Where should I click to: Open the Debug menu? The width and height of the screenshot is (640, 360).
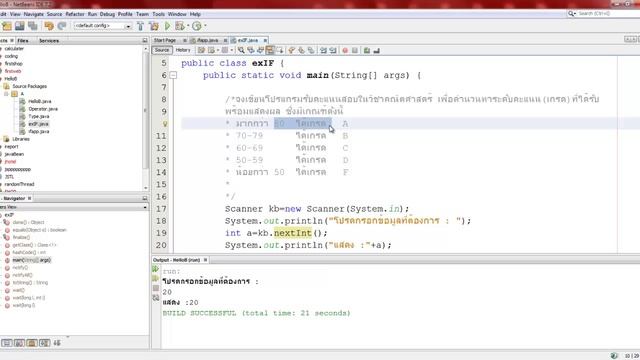(x=107, y=14)
